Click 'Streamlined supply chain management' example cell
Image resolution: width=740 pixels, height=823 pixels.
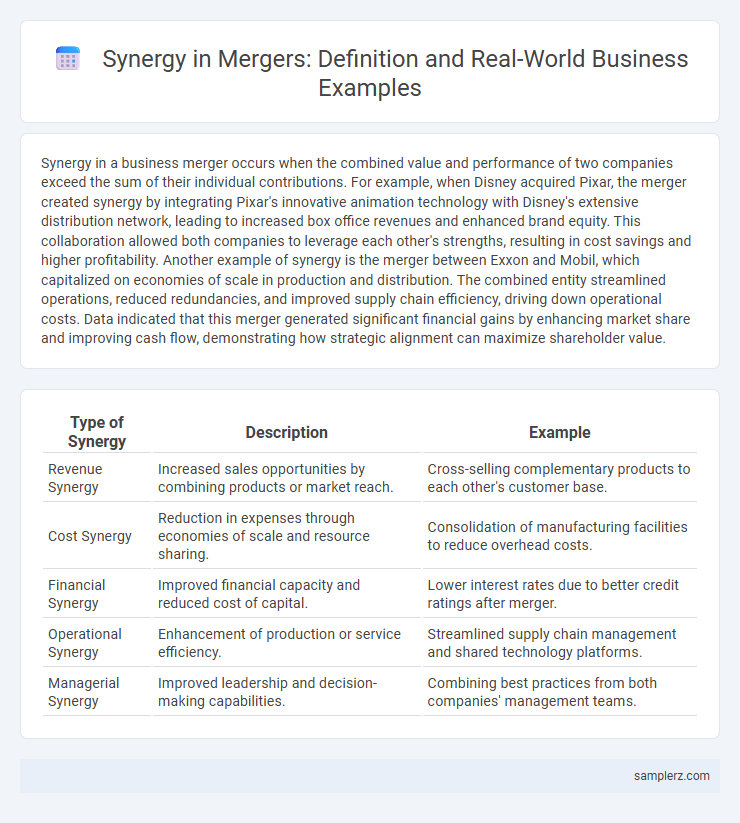coord(559,642)
